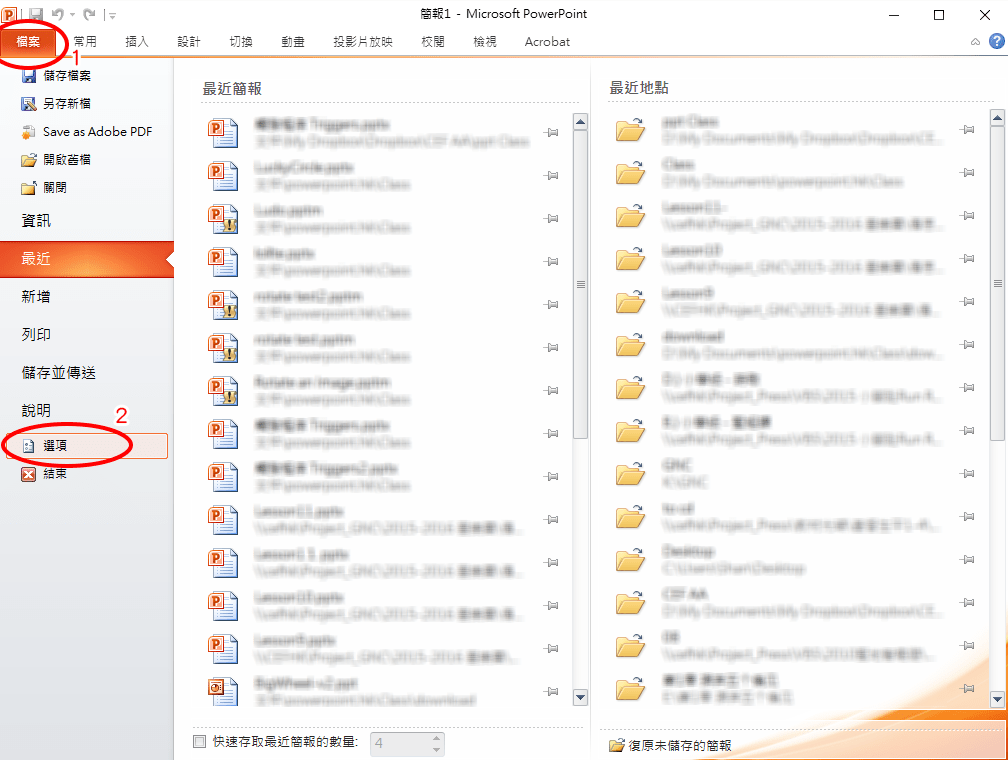Viewport: 1008px width, 760px height.
Task: Switch to the 常用 ribbon tab
Action: coord(85,42)
